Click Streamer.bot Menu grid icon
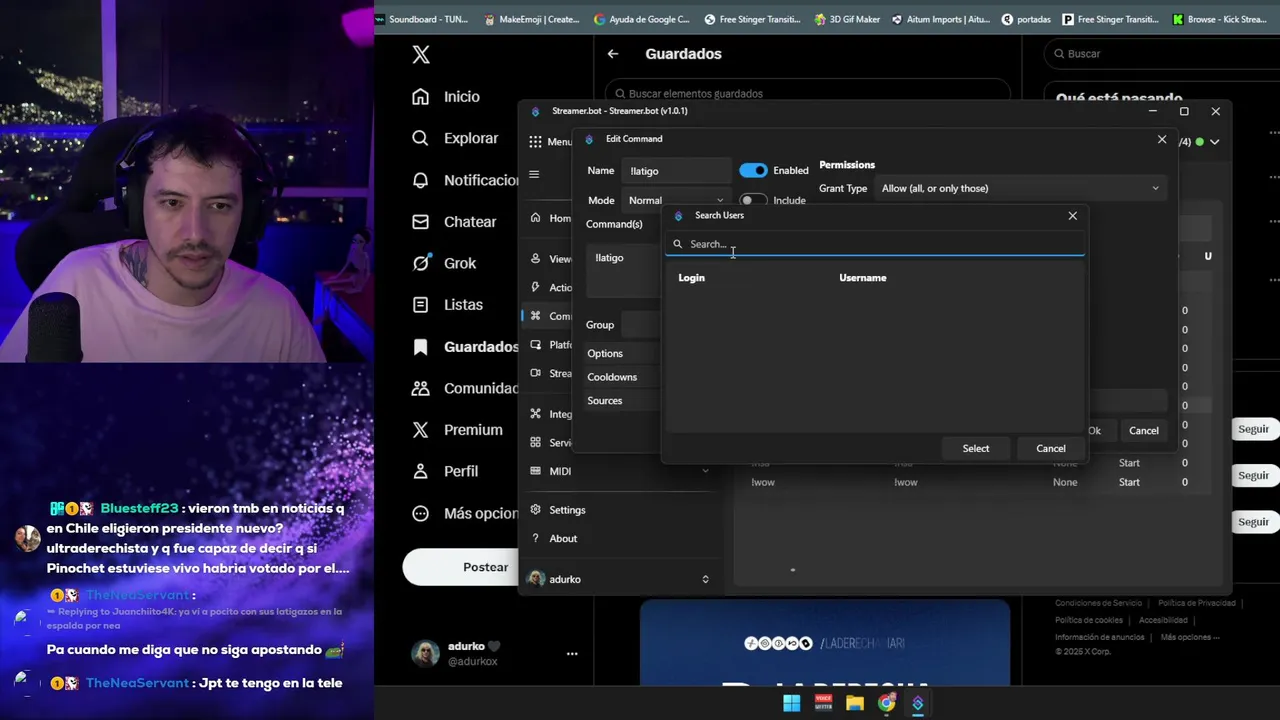 (x=535, y=141)
